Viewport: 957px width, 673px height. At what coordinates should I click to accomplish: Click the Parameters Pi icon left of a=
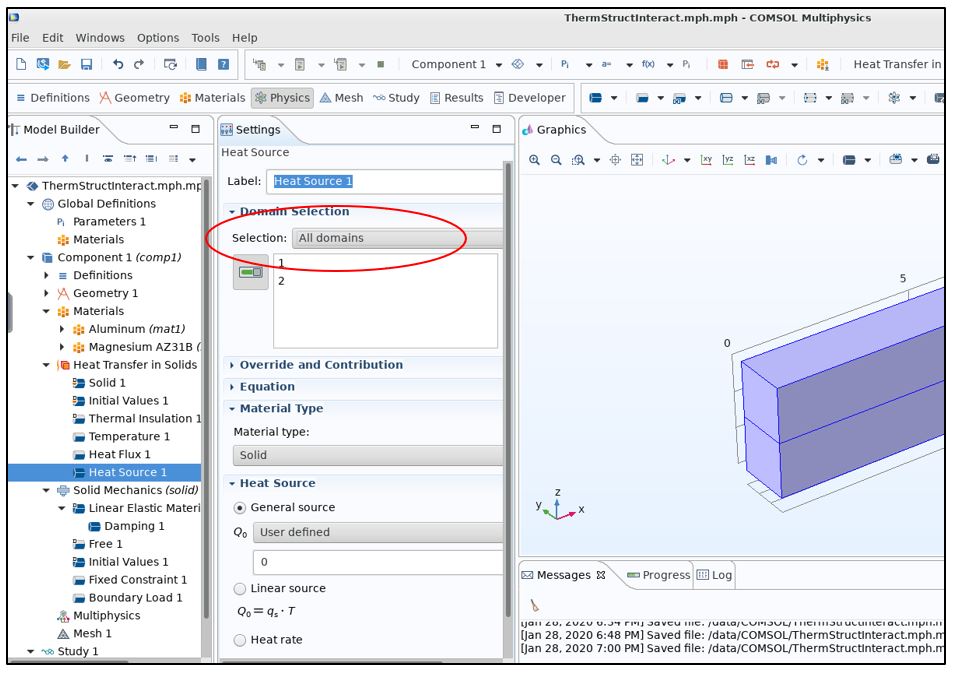565,64
